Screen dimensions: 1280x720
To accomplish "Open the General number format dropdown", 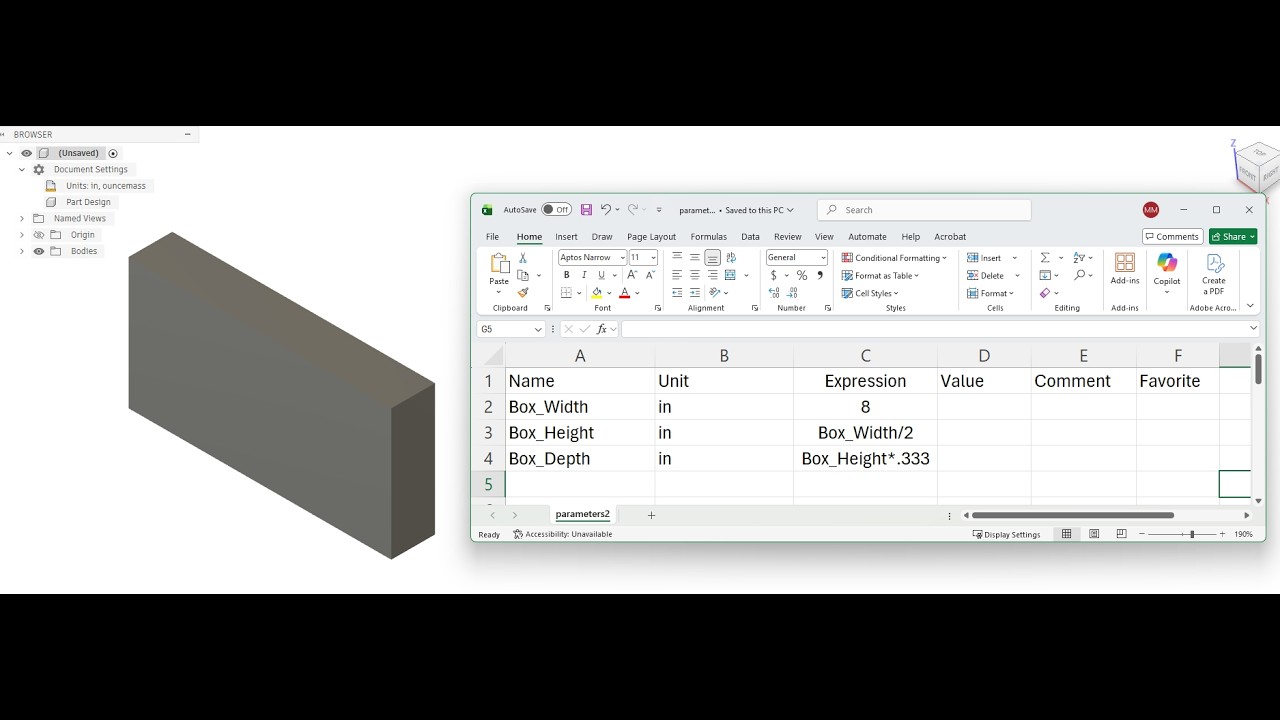I will 824,258.
